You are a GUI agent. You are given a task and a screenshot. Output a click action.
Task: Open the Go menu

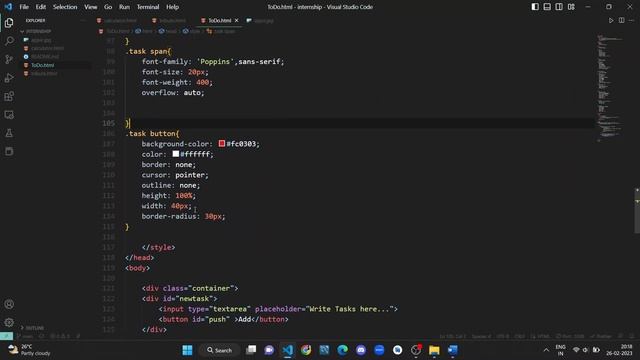pyautogui.click(x=108, y=7)
